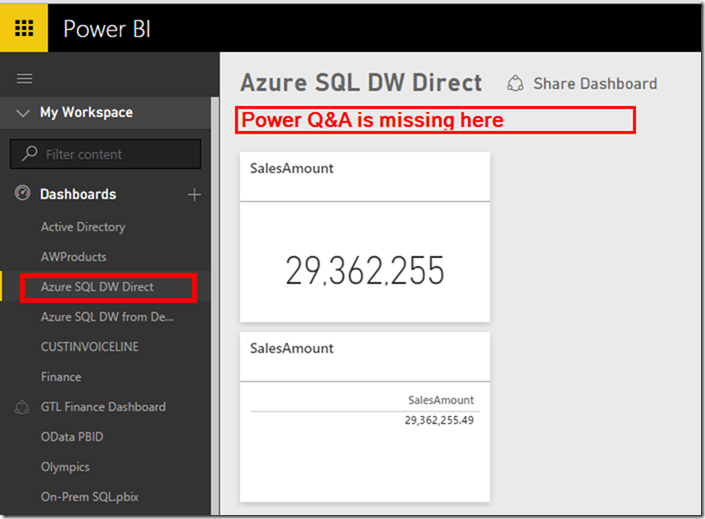This screenshot has width=705, height=519.
Task: Click the Dashboards section header
Action: coord(78,194)
